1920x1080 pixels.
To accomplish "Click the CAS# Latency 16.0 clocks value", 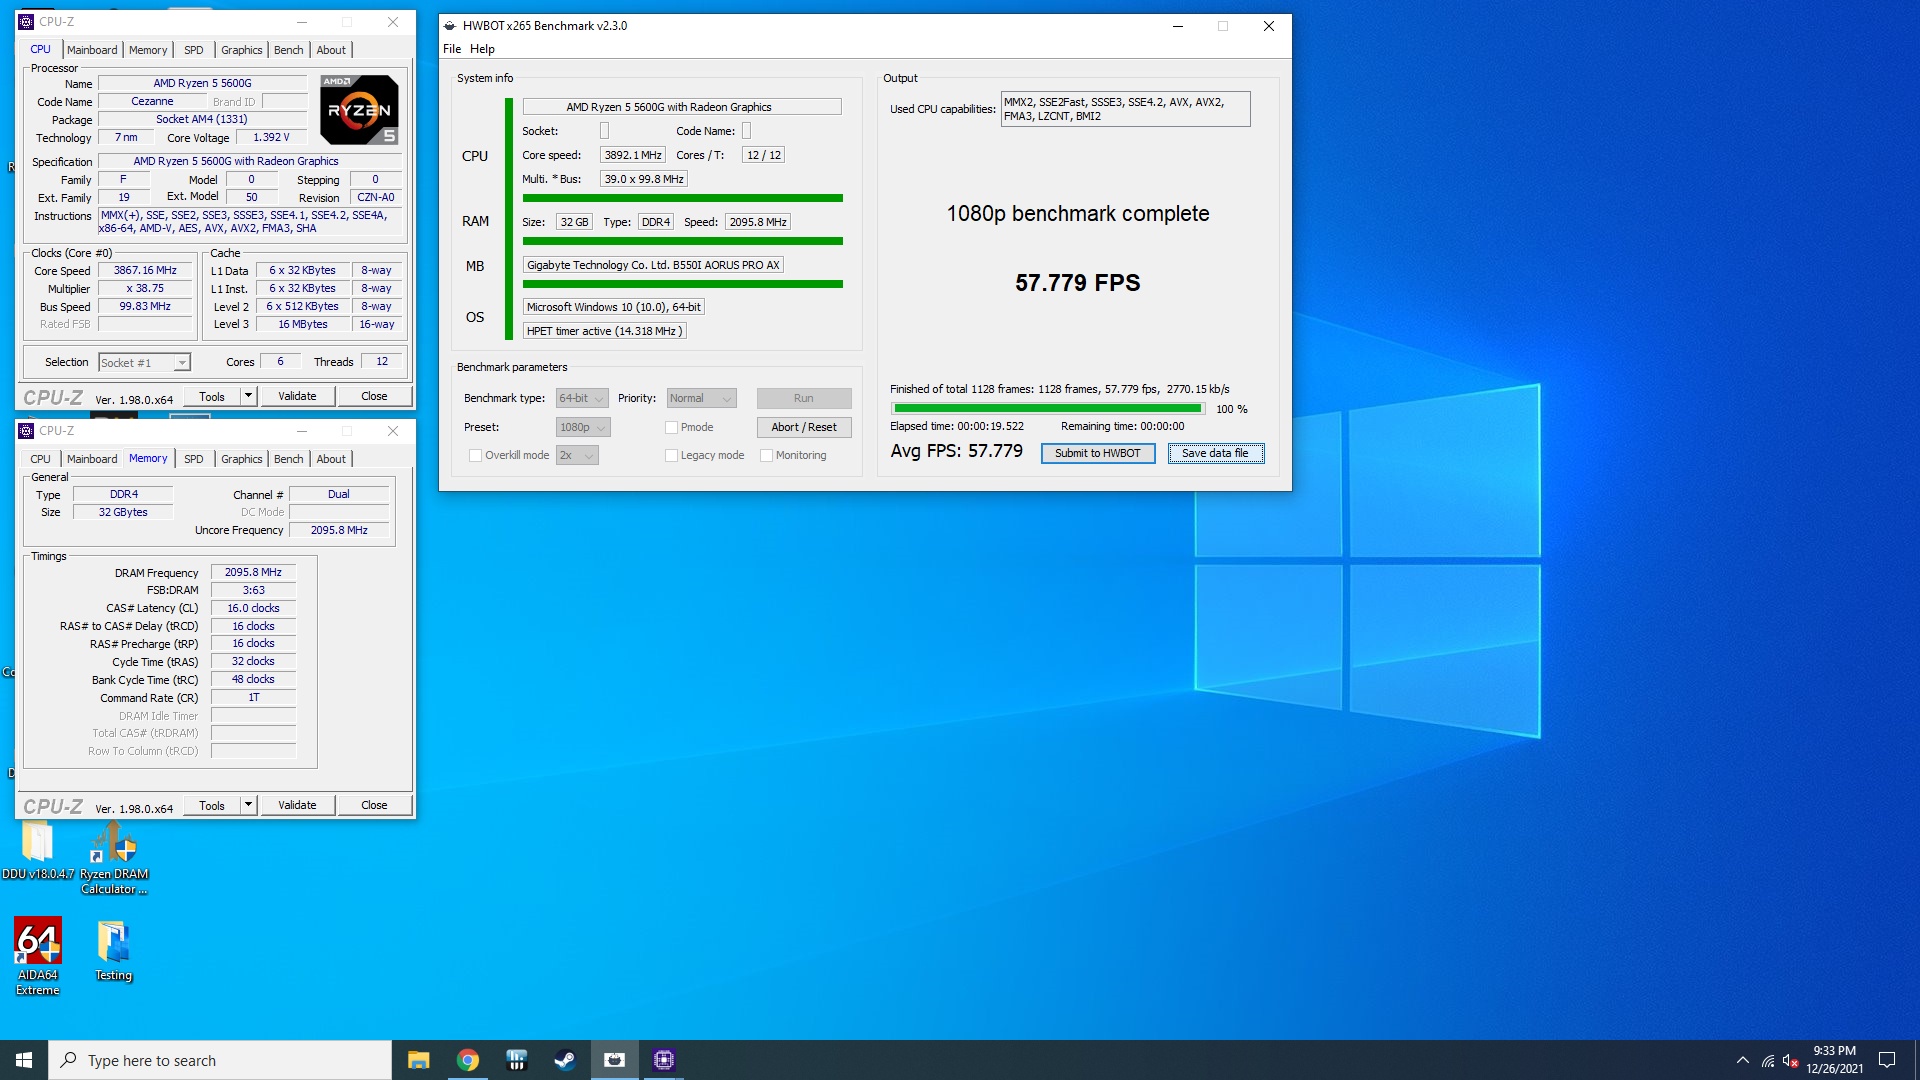I will coord(253,608).
